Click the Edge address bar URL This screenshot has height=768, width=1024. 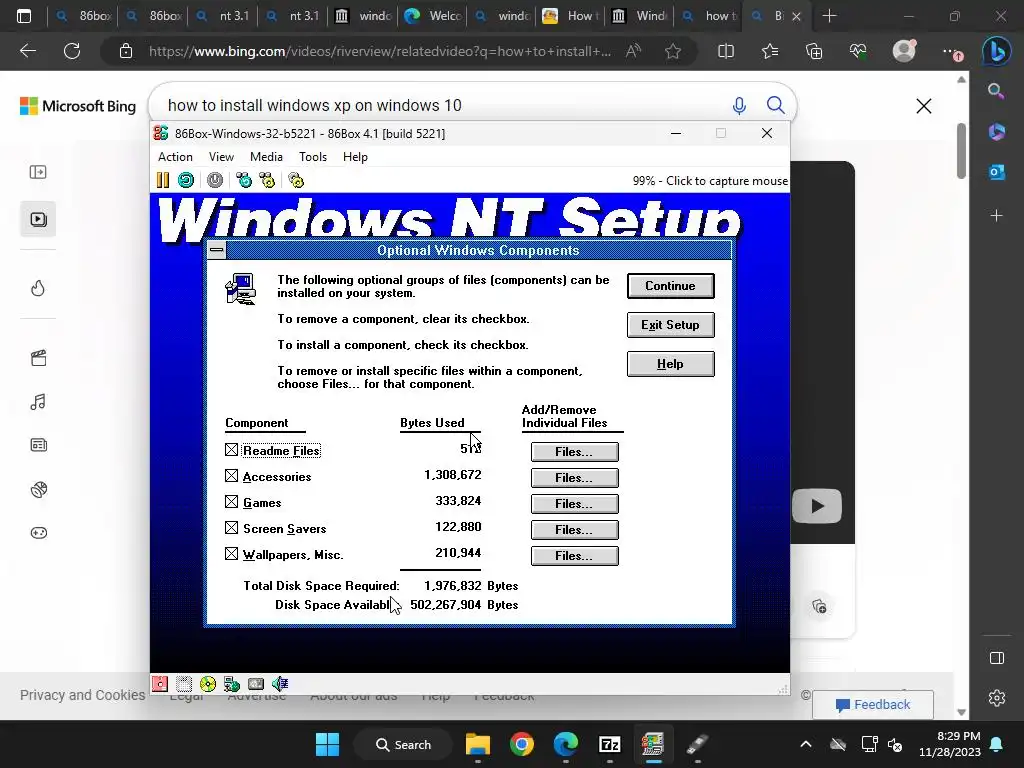(x=379, y=51)
